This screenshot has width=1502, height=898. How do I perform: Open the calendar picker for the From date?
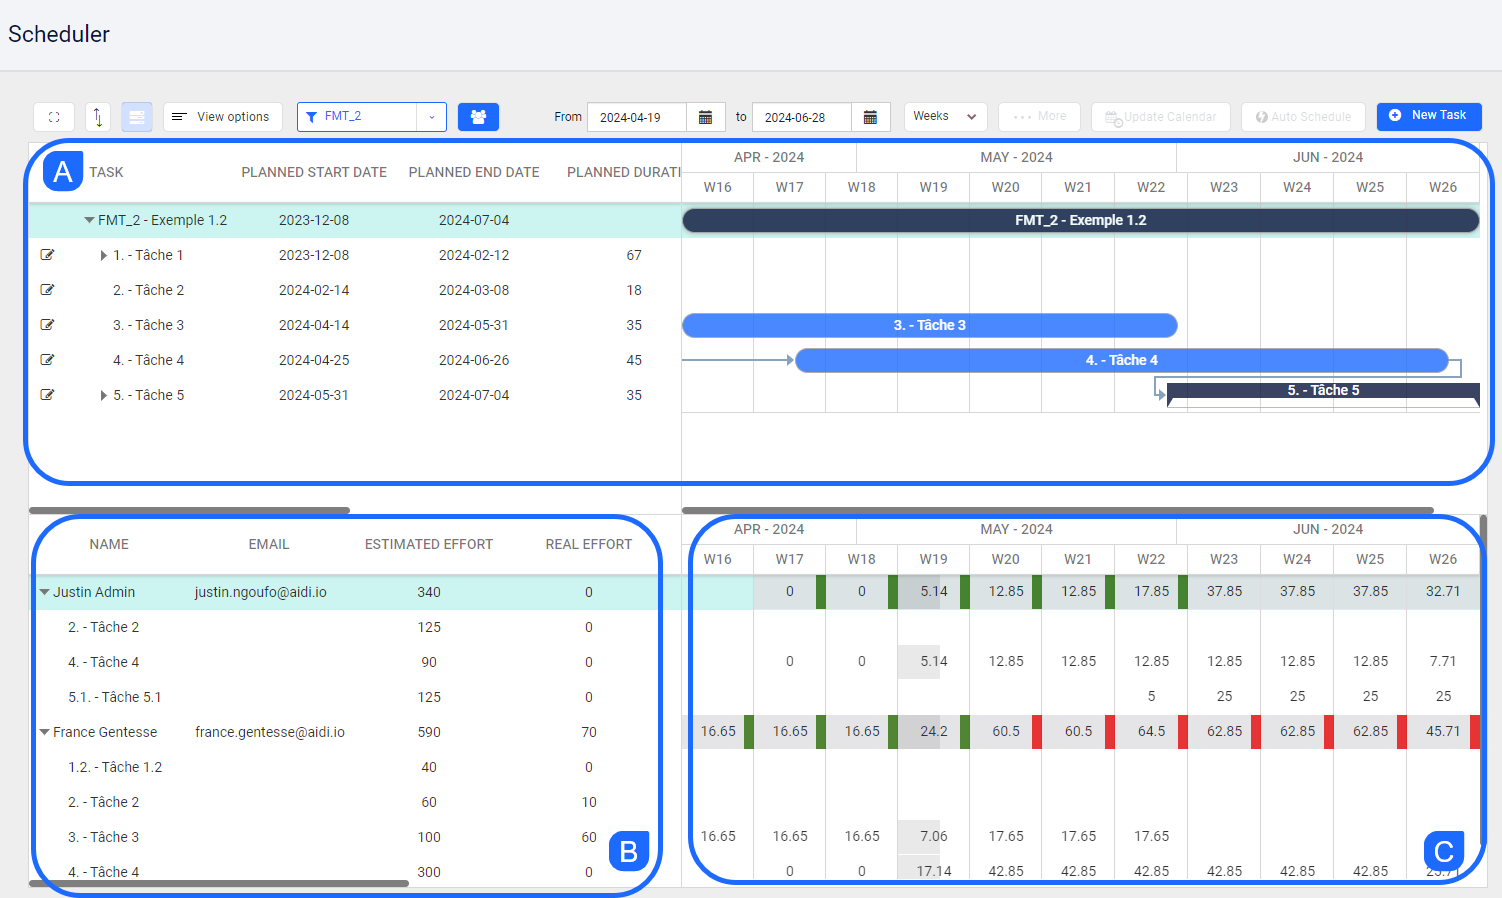705,117
